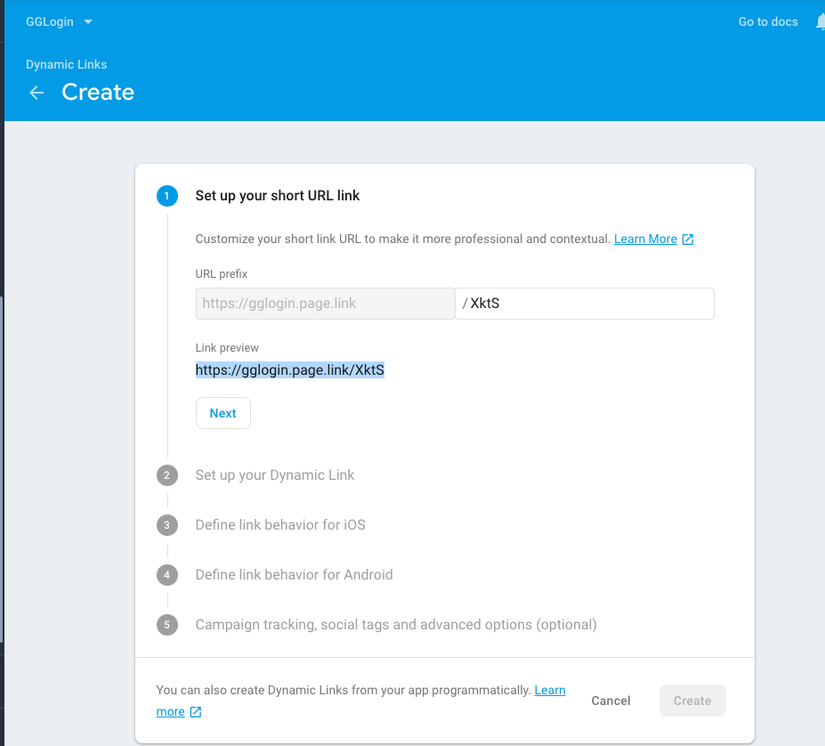Expand Campaign tracking and advanced options step

click(x=396, y=625)
